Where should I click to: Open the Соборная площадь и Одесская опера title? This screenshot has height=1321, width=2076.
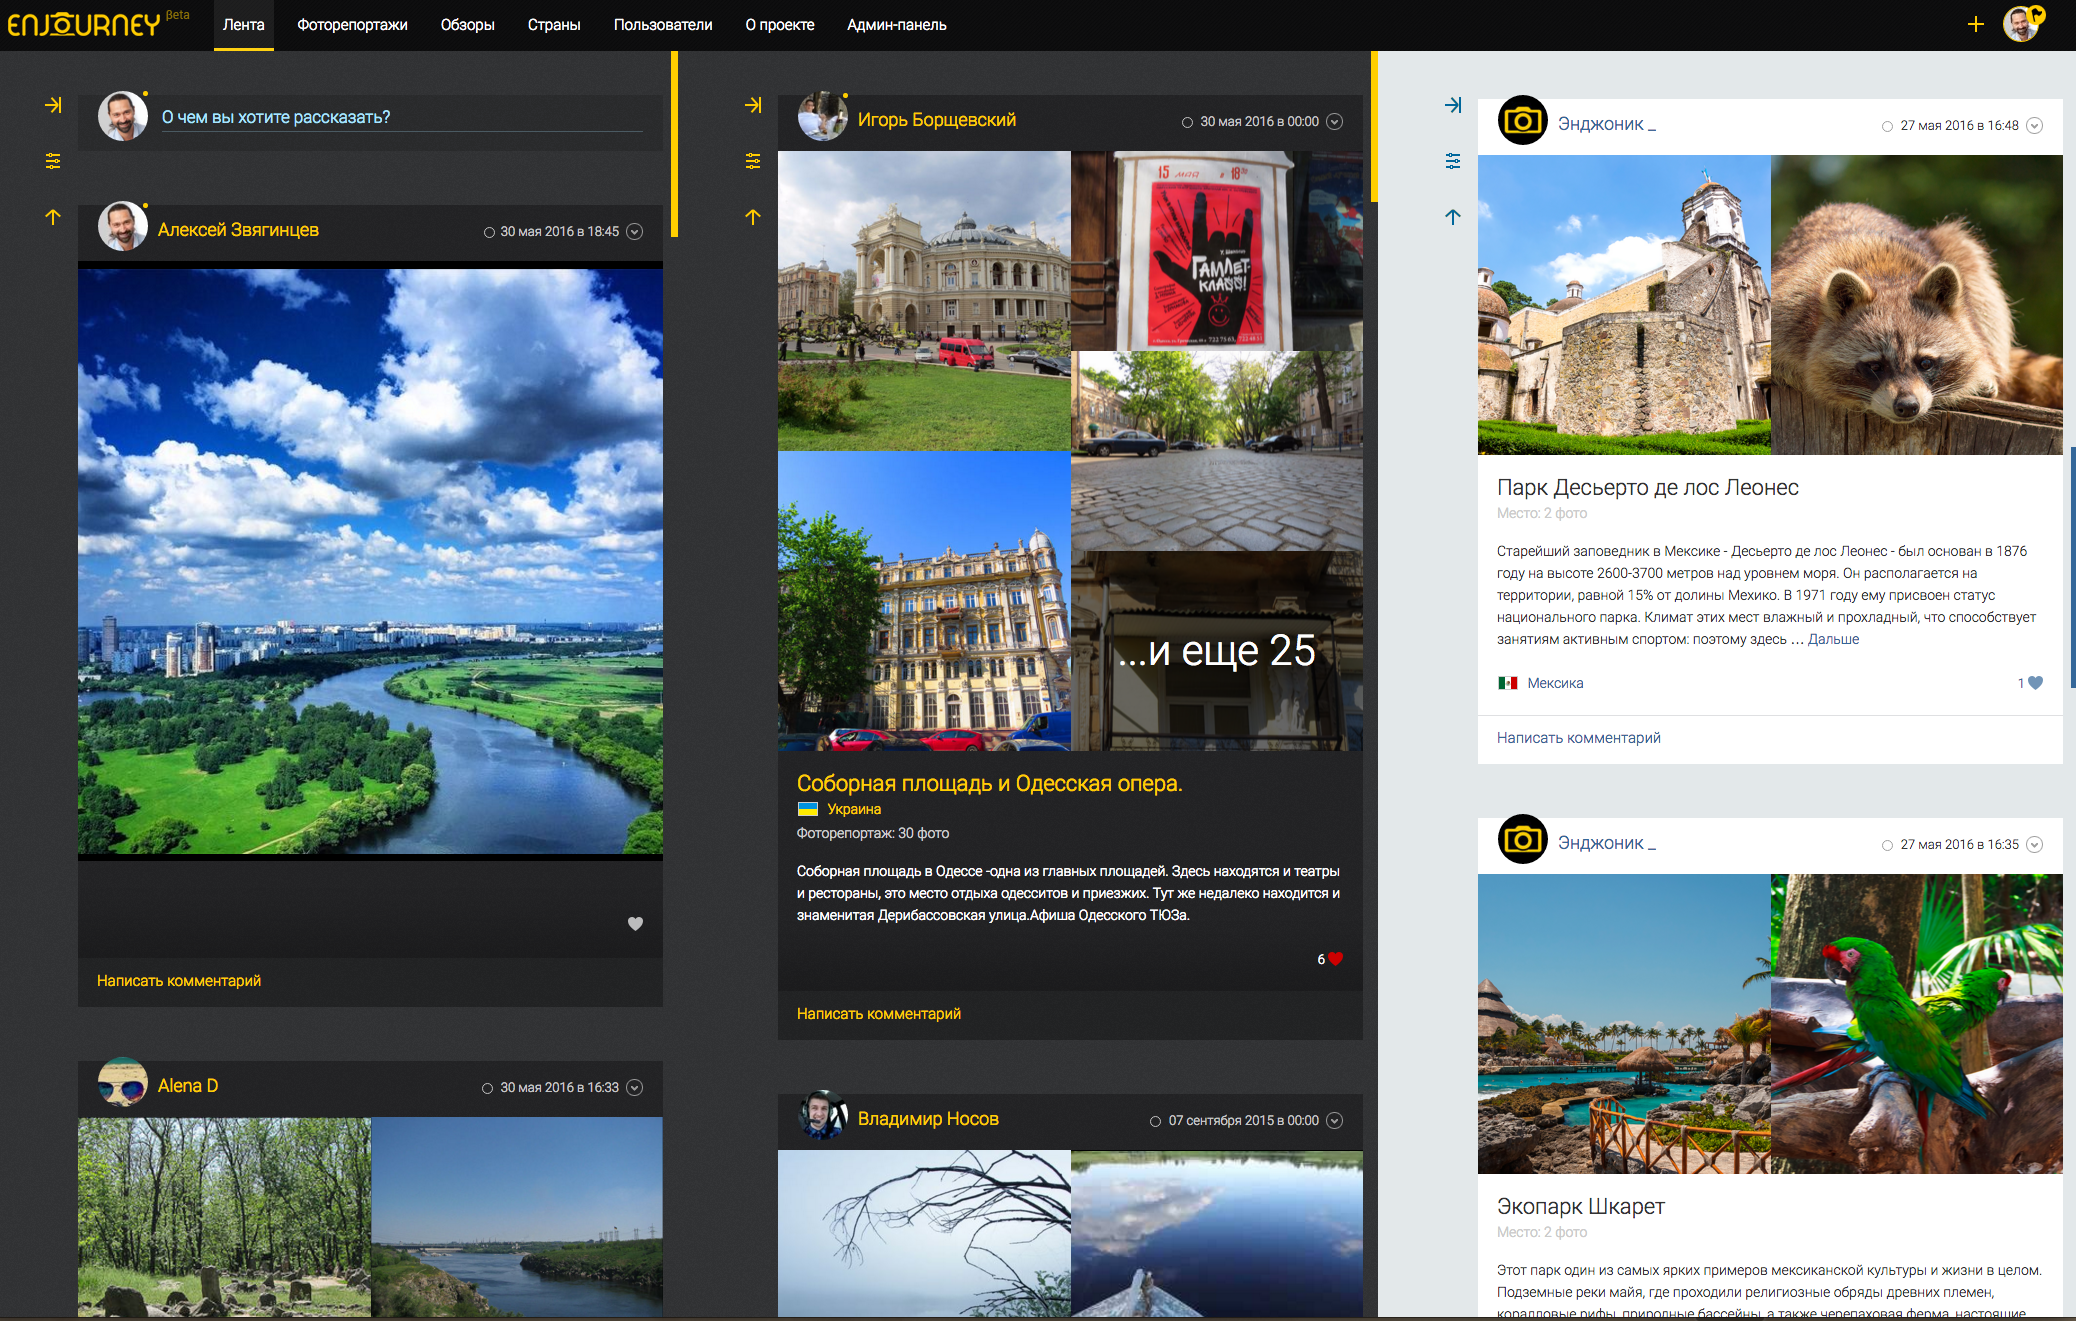click(989, 783)
